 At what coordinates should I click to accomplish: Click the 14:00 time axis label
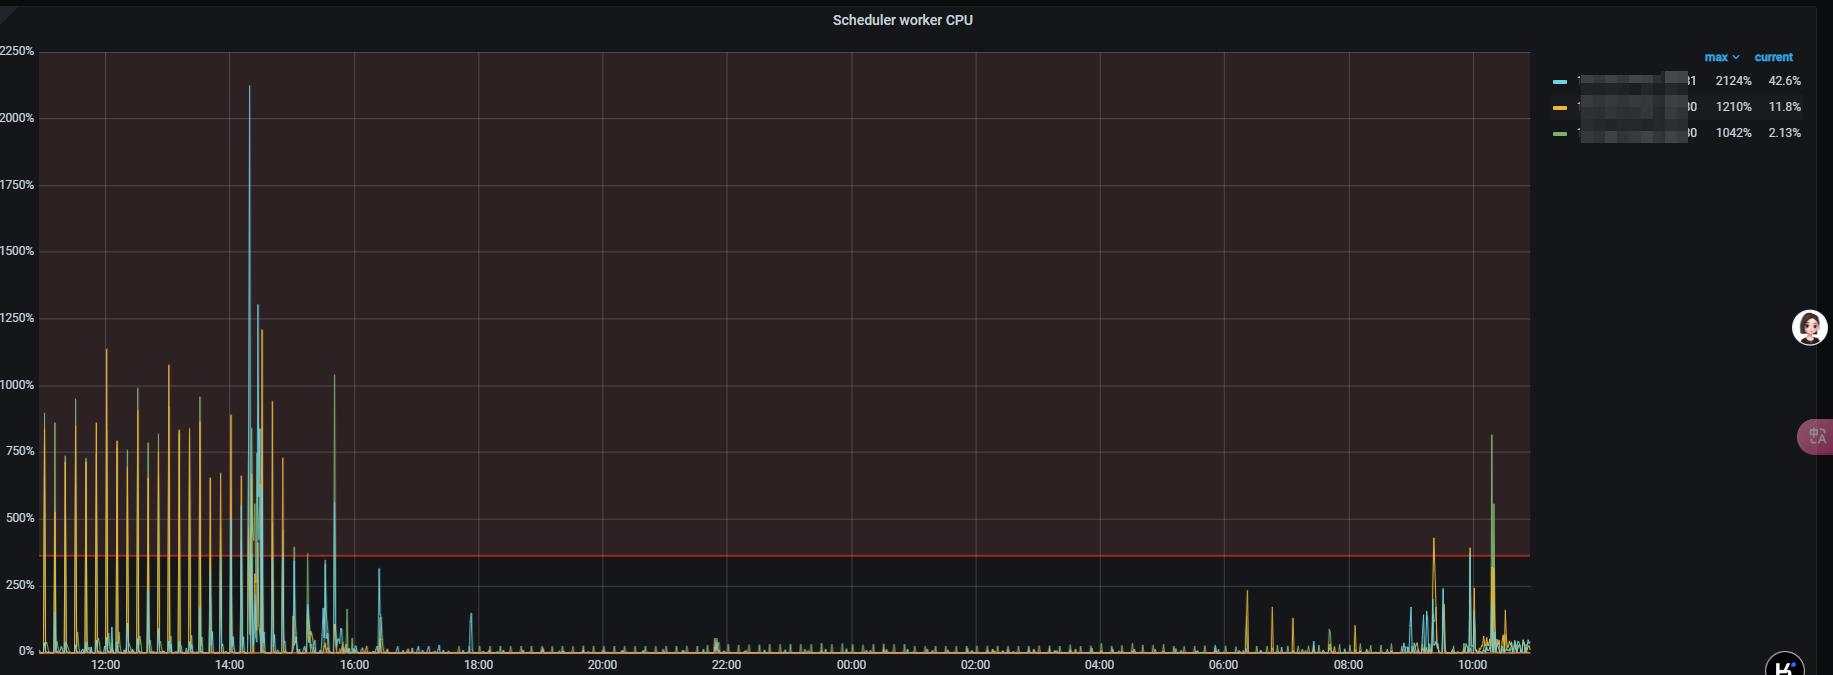pos(229,665)
